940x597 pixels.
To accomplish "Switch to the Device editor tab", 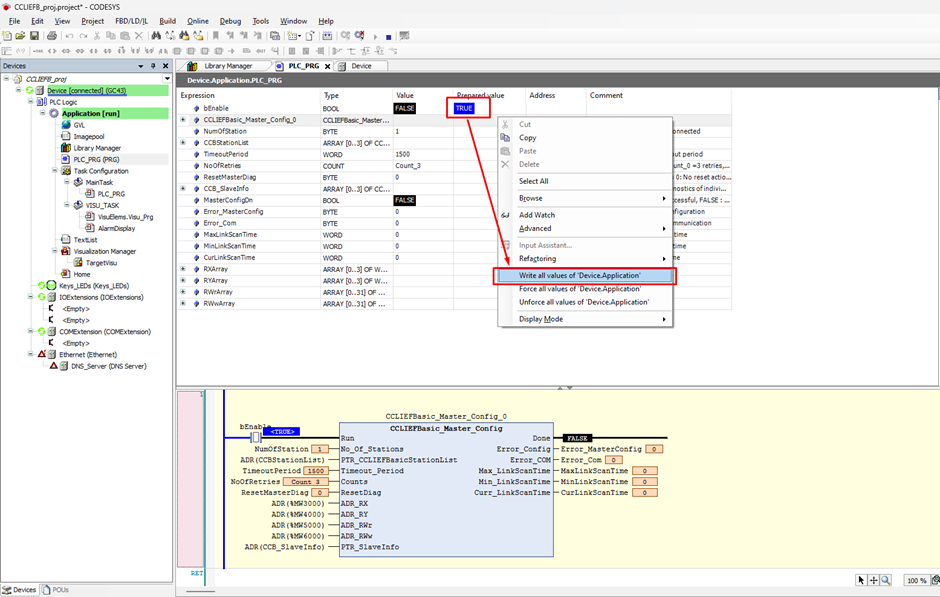I will pyautogui.click(x=361, y=66).
